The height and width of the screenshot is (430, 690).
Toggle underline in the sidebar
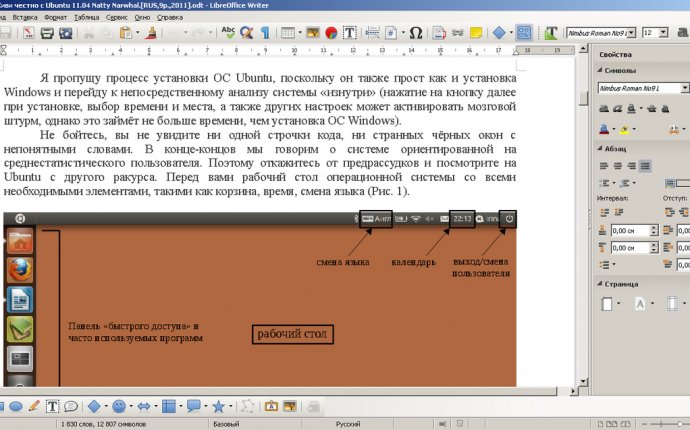click(631, 109)
